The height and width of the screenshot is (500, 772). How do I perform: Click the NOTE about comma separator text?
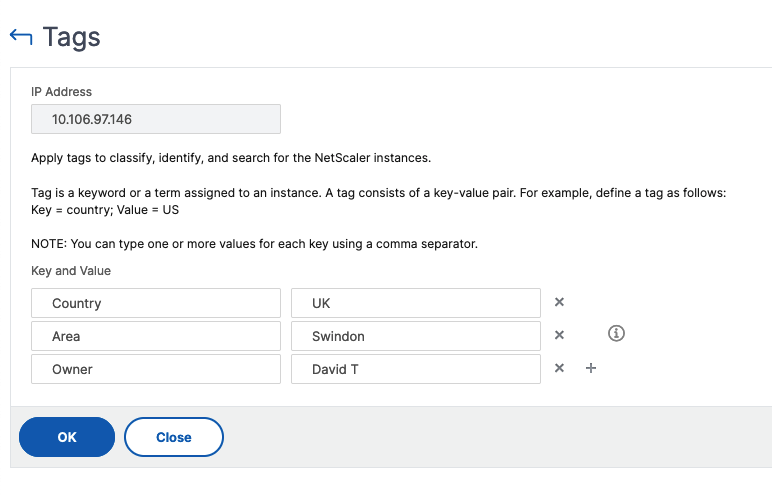point(255,244)
